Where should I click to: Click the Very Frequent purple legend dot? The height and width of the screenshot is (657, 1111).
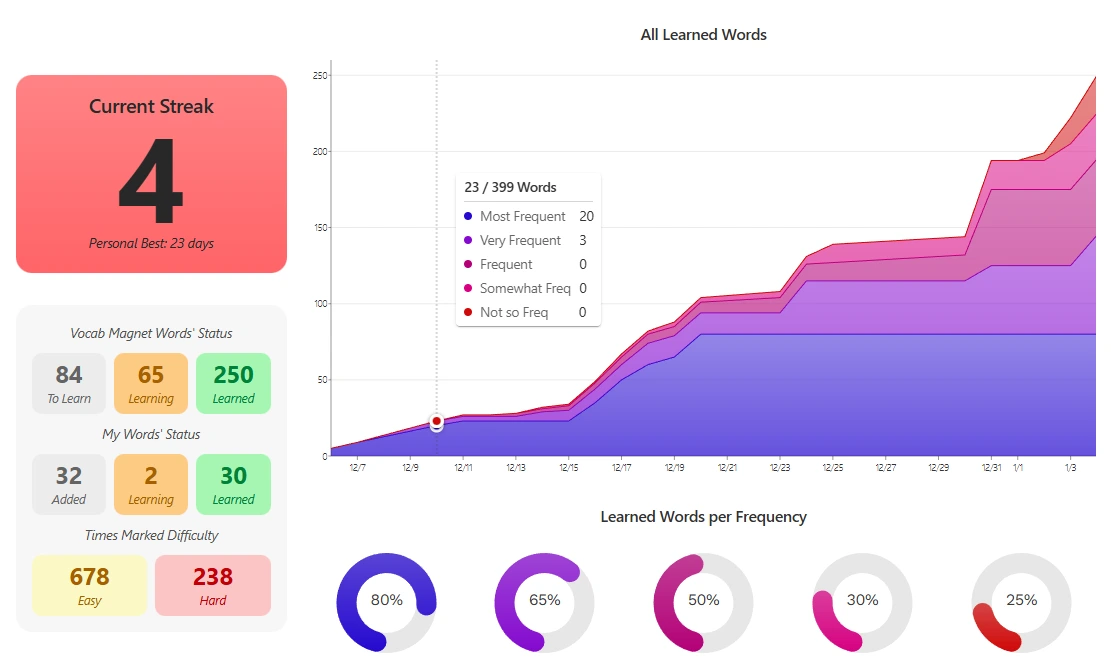tap(468, 241)
